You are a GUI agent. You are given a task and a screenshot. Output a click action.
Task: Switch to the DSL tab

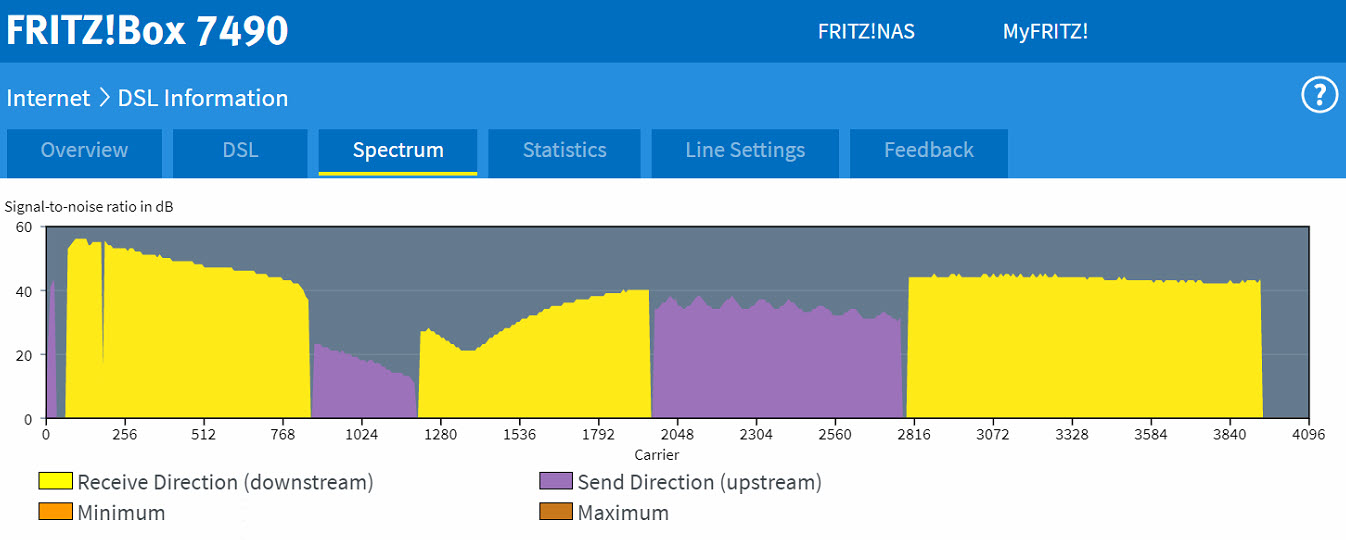pos(240,151)
